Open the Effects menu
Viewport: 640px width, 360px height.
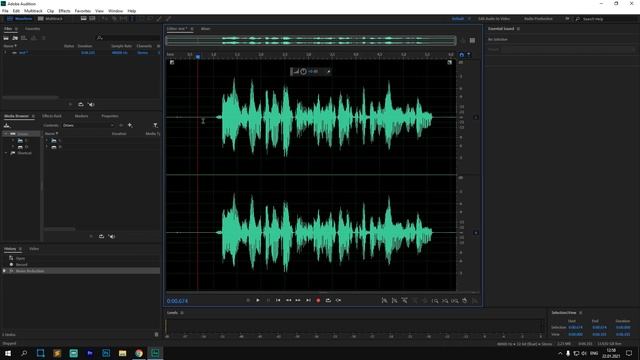(64, 11)
